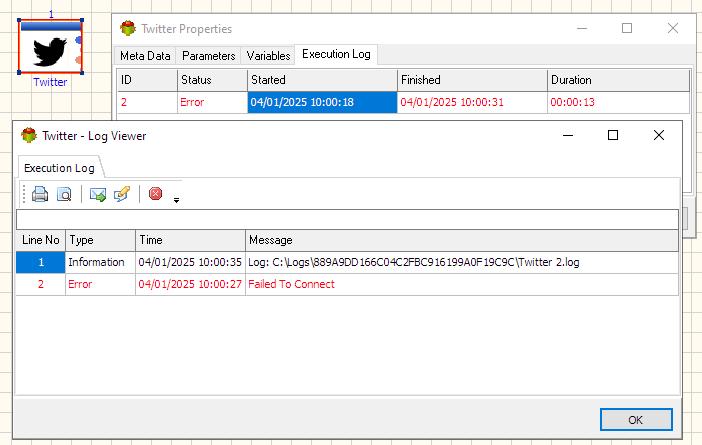Click the Twitter Properties title bar app icon
This screenshot has width=702, height=445.
(128, 28)
